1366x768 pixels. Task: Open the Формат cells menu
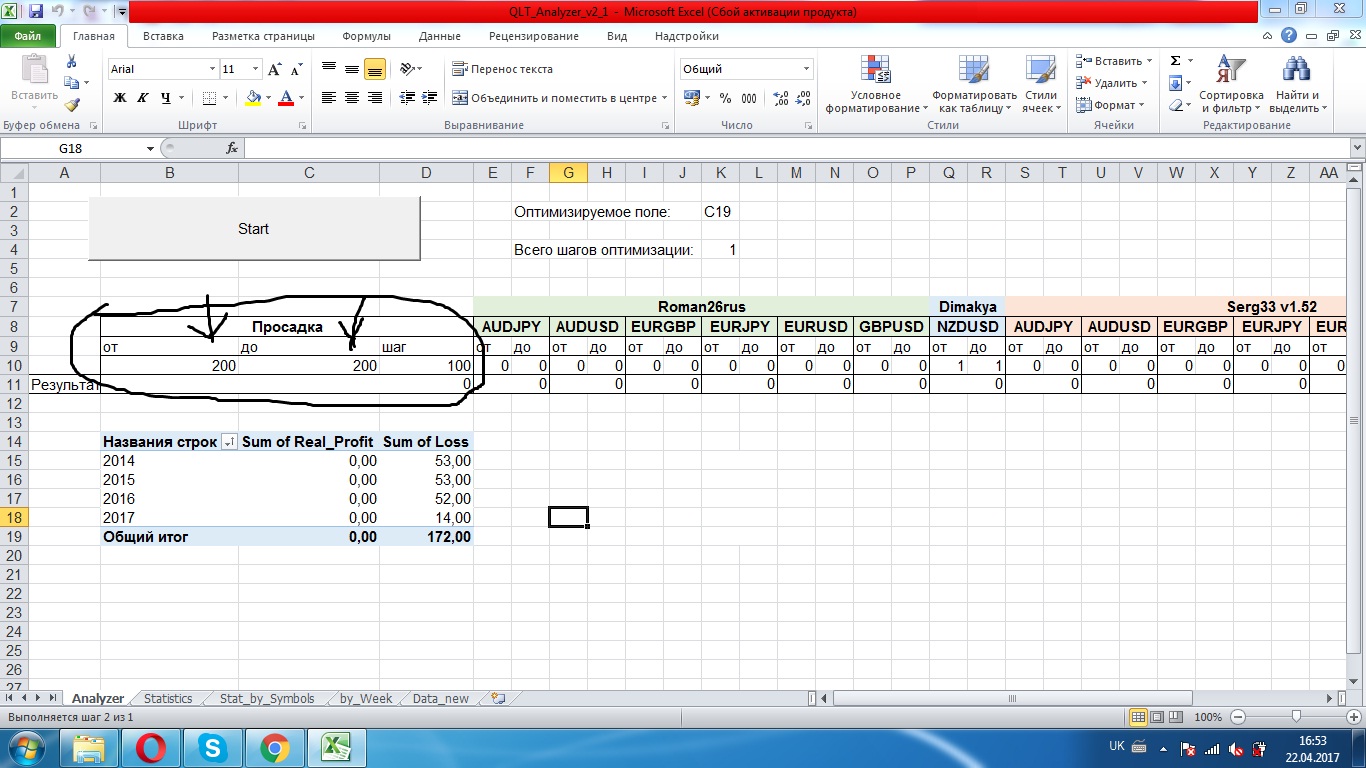(1110, 105)
